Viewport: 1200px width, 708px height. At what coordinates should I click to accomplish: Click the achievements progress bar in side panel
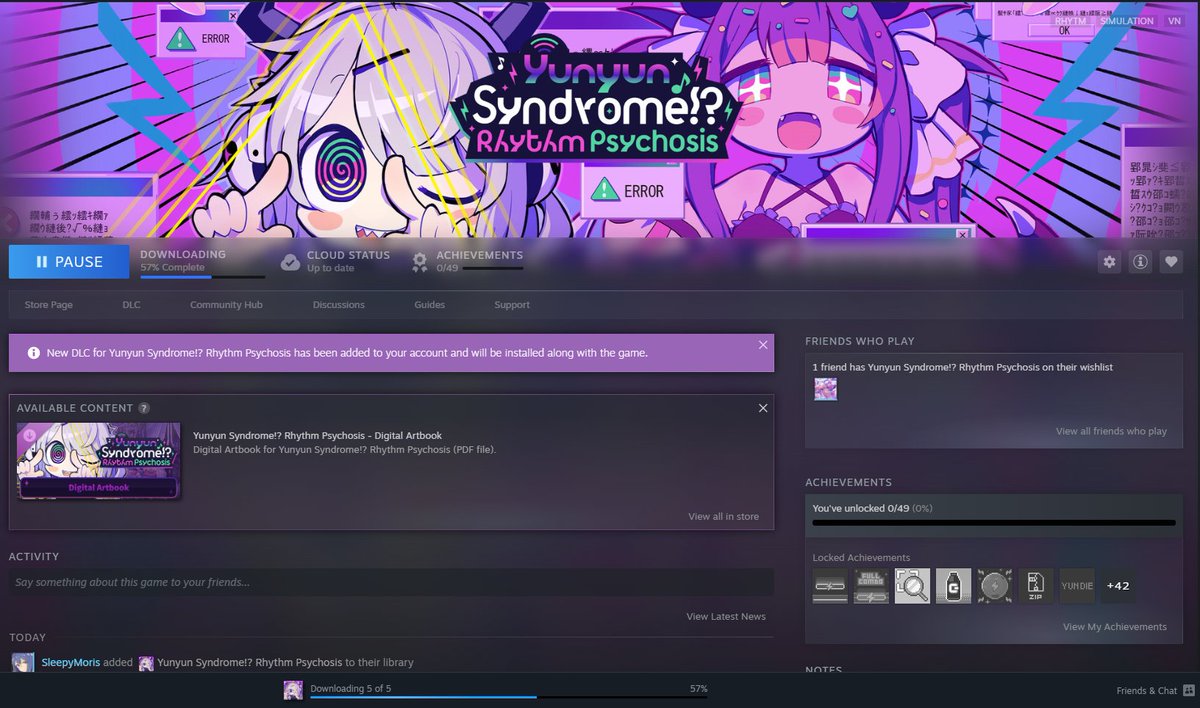[994, 522]
